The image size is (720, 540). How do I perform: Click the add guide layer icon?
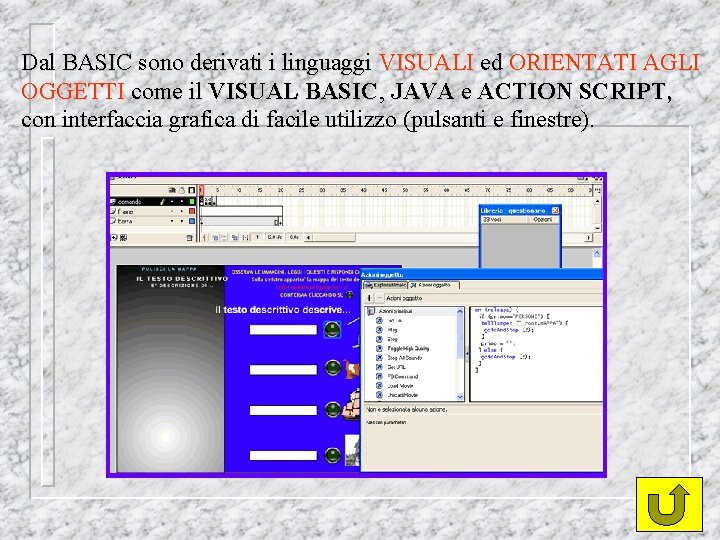[123, 237]
